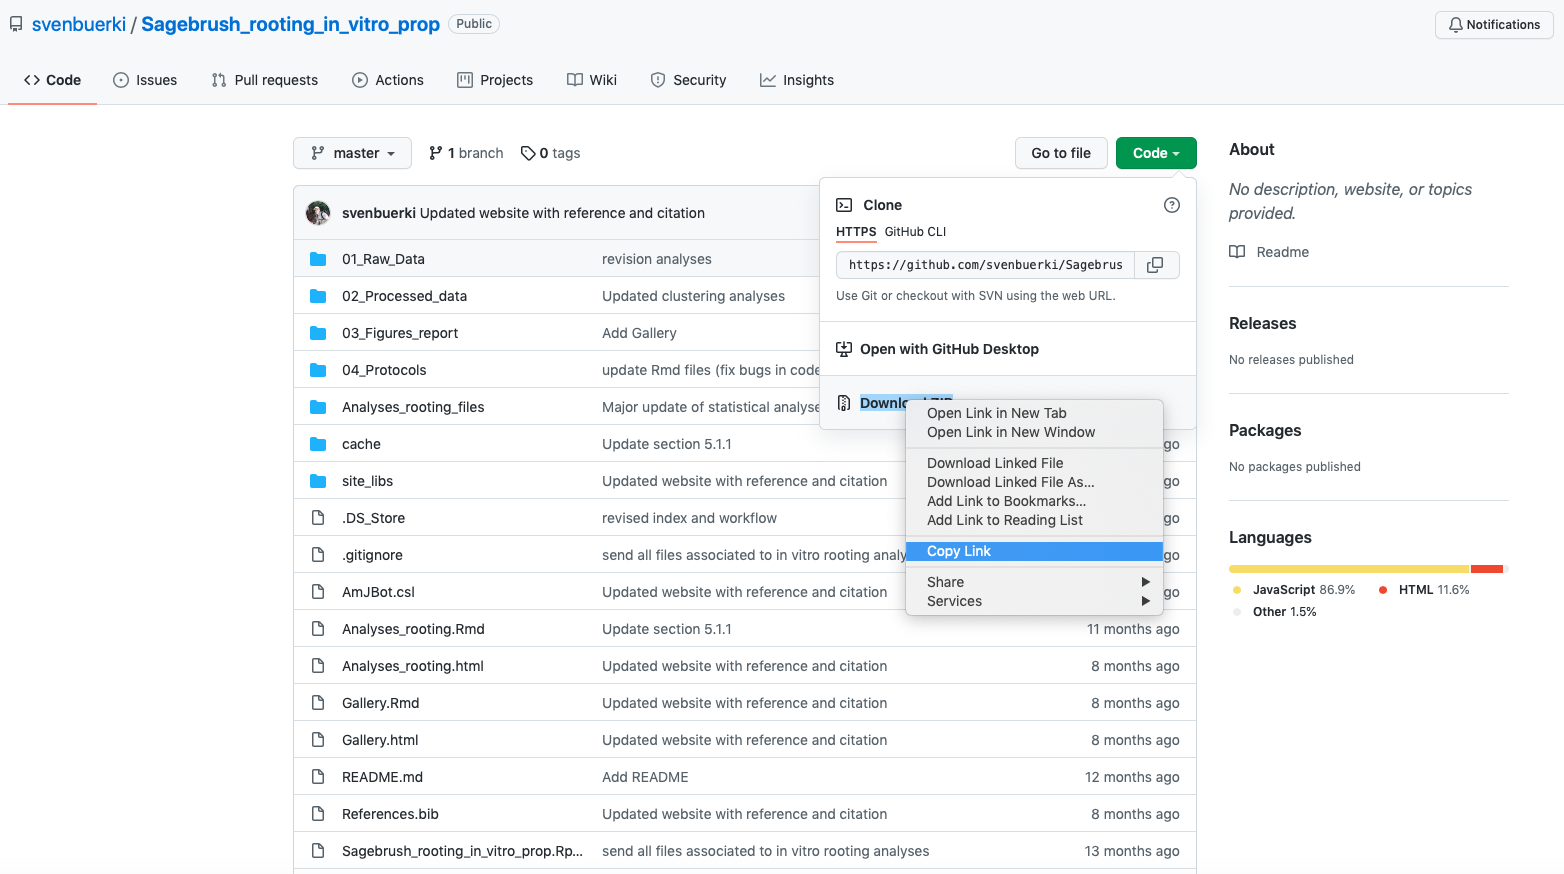Image resolution: width=1564 pixels, height=874 pixels.
Task: Click the yellow JavaScript language bar segment
Action: point(1349,569)
